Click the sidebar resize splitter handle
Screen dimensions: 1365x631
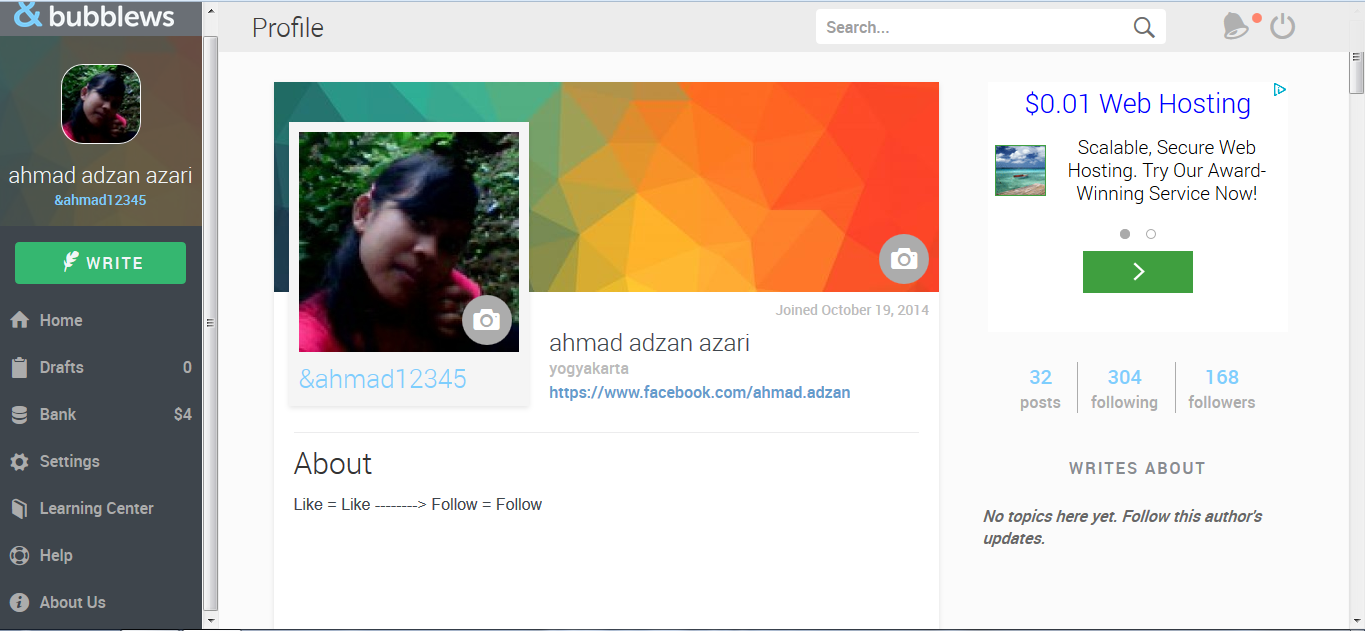point(210,322)
